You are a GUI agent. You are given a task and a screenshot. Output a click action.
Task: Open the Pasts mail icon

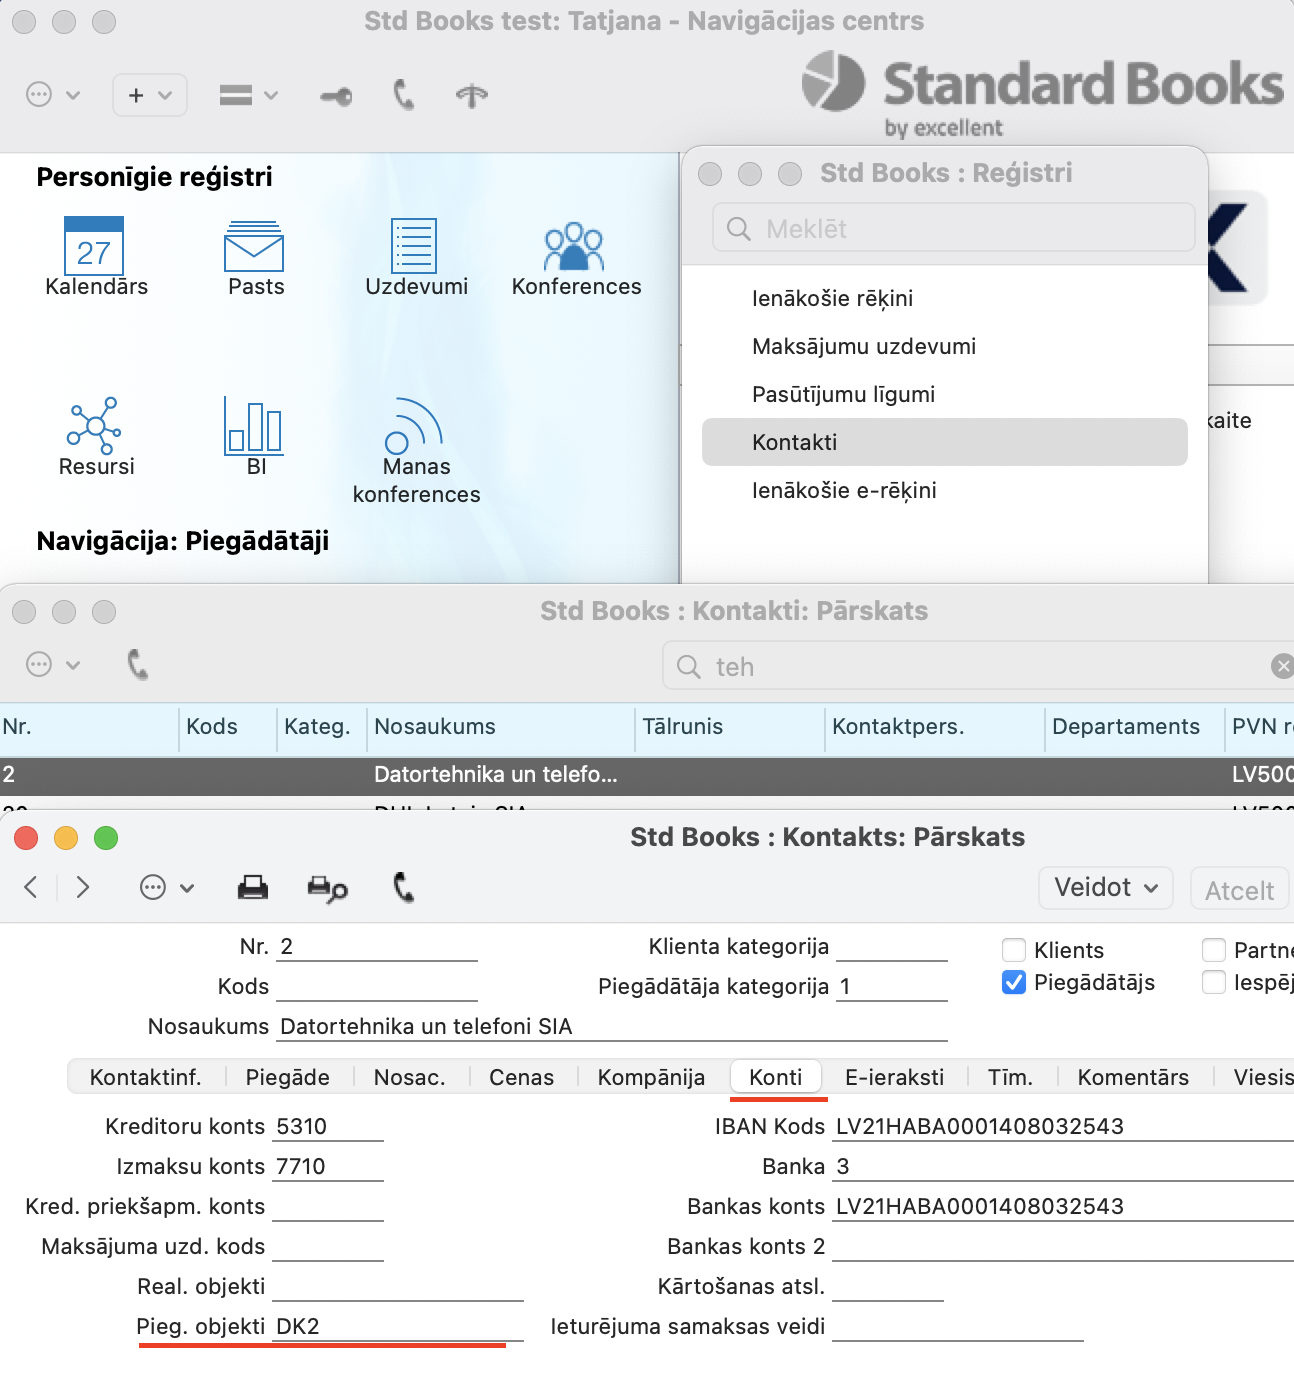point(254,246)
